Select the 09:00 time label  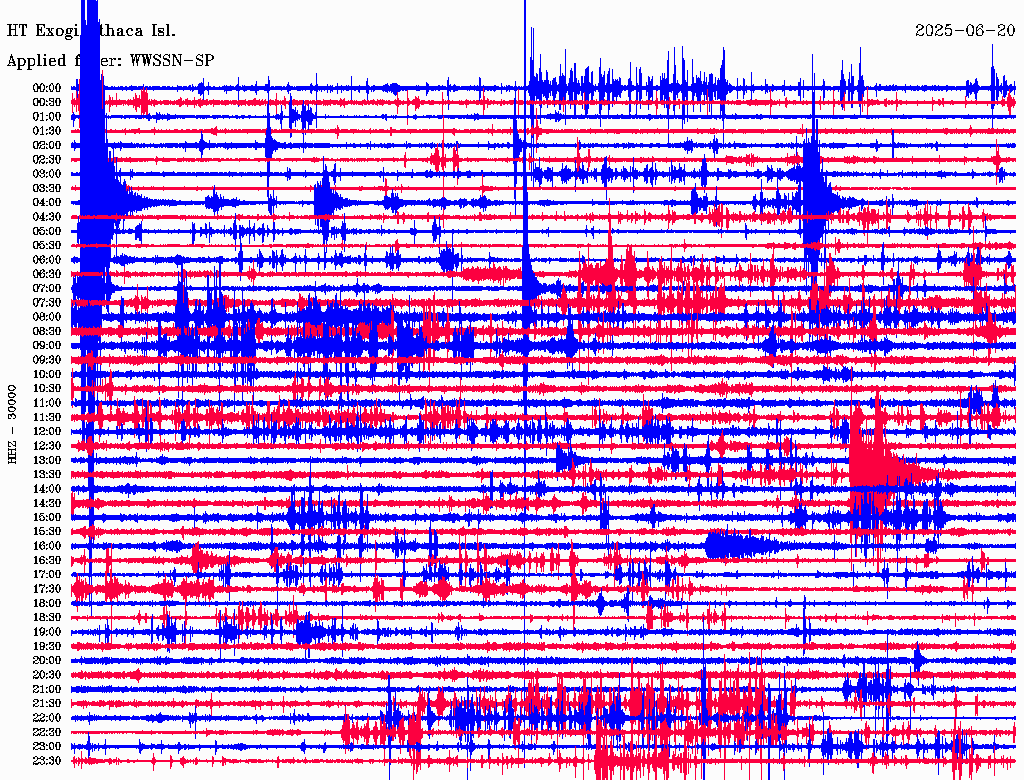pos(47,345)
